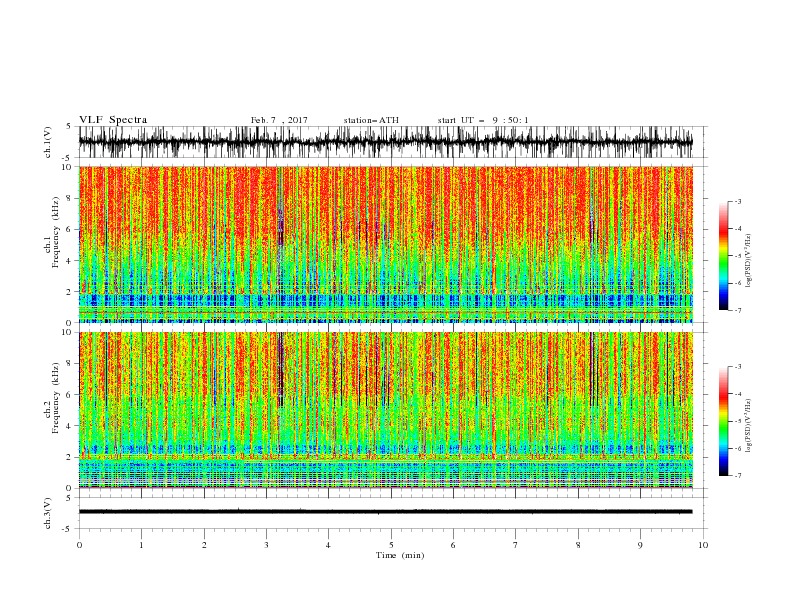The width and height of the screenshot is (792, 612).
Task: Click the time axis tick "9"
Action: (x=640, y=545)
